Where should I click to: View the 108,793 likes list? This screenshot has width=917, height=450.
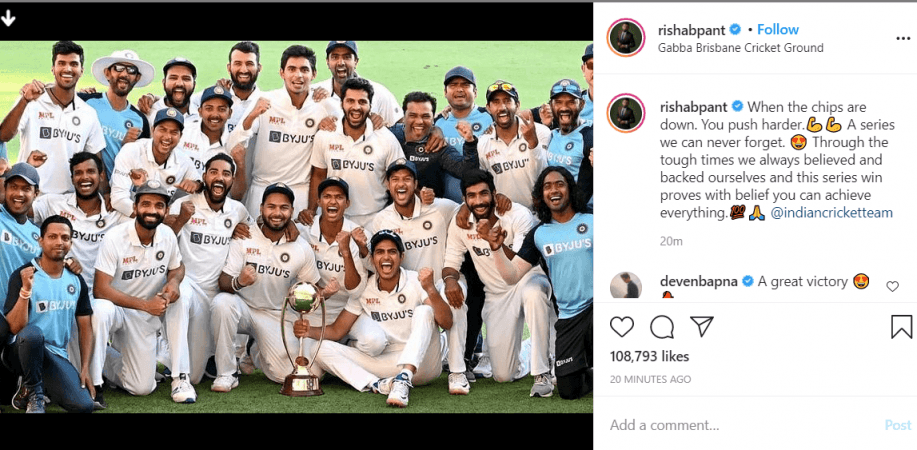pos(649,356)
